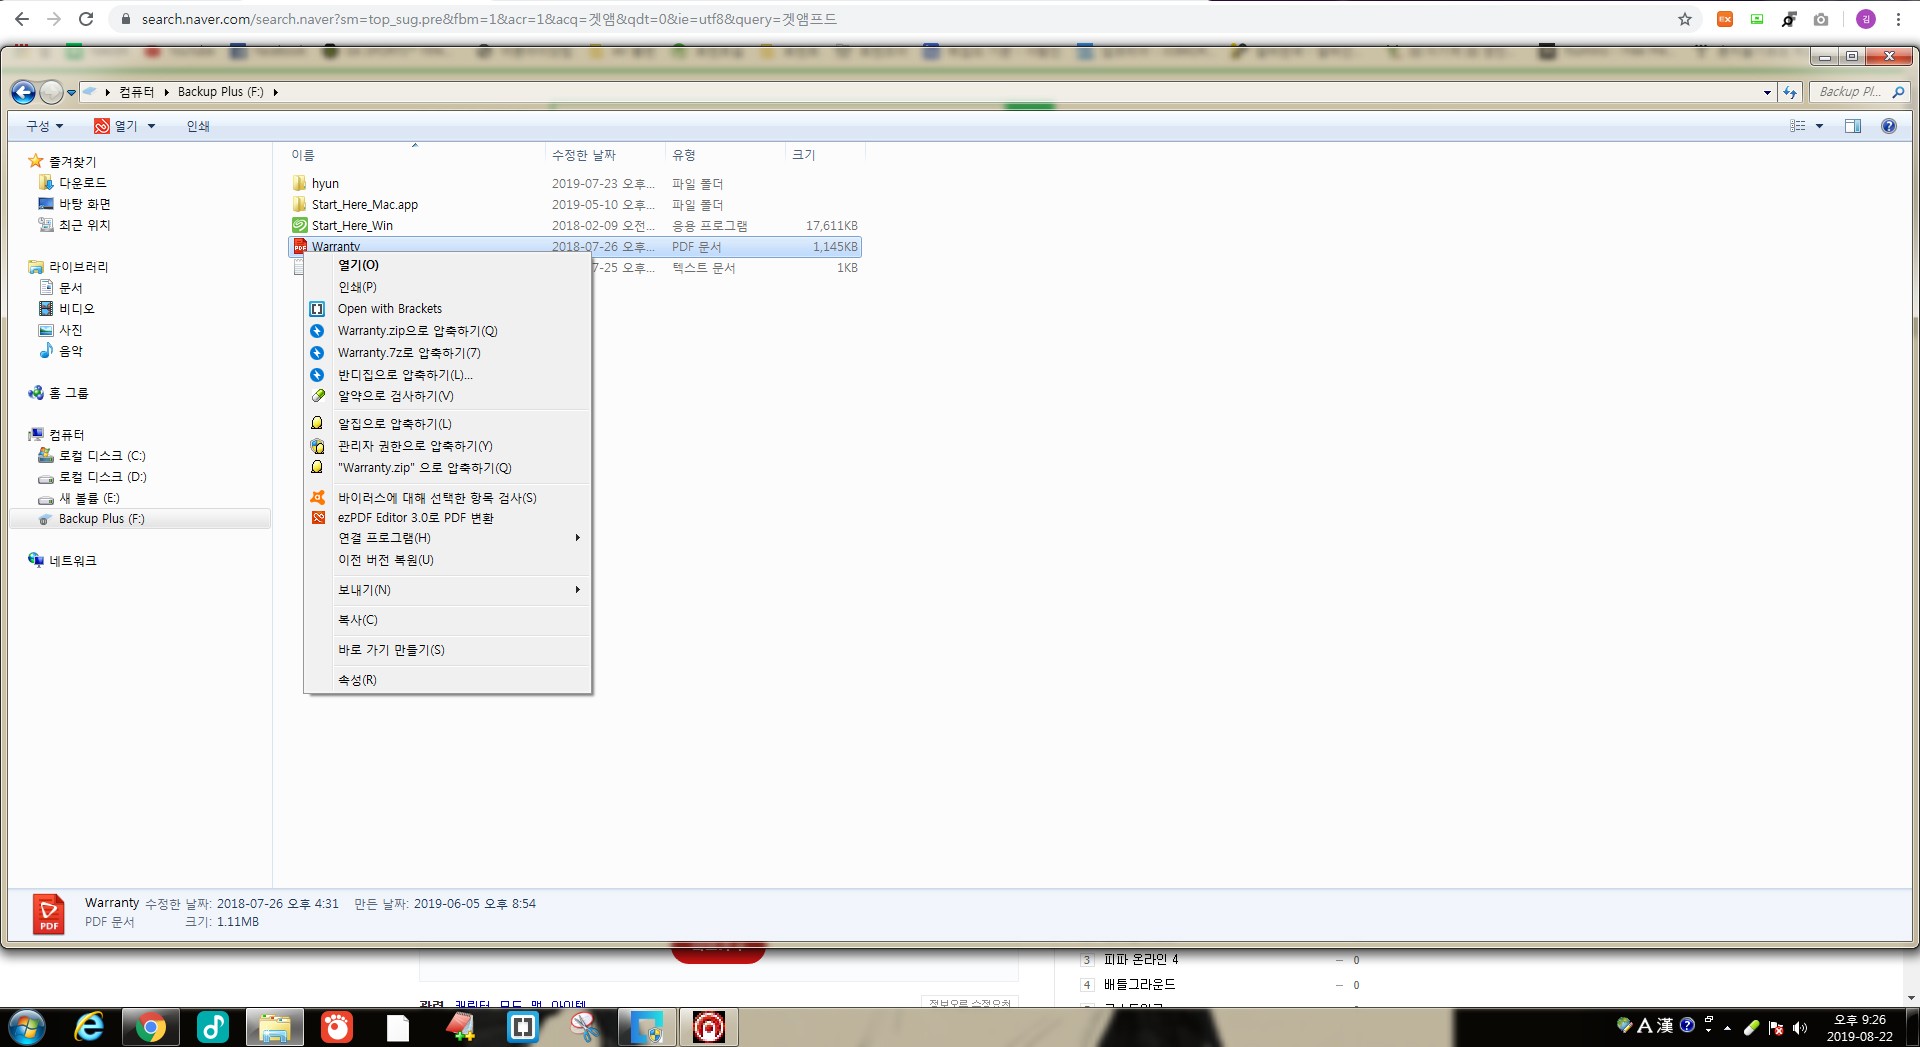Choose 바이러스에 대해 선택한 항목 검사(S)
The height and width of the screenshot is (1047, 1920).
(x=447, y=498)
